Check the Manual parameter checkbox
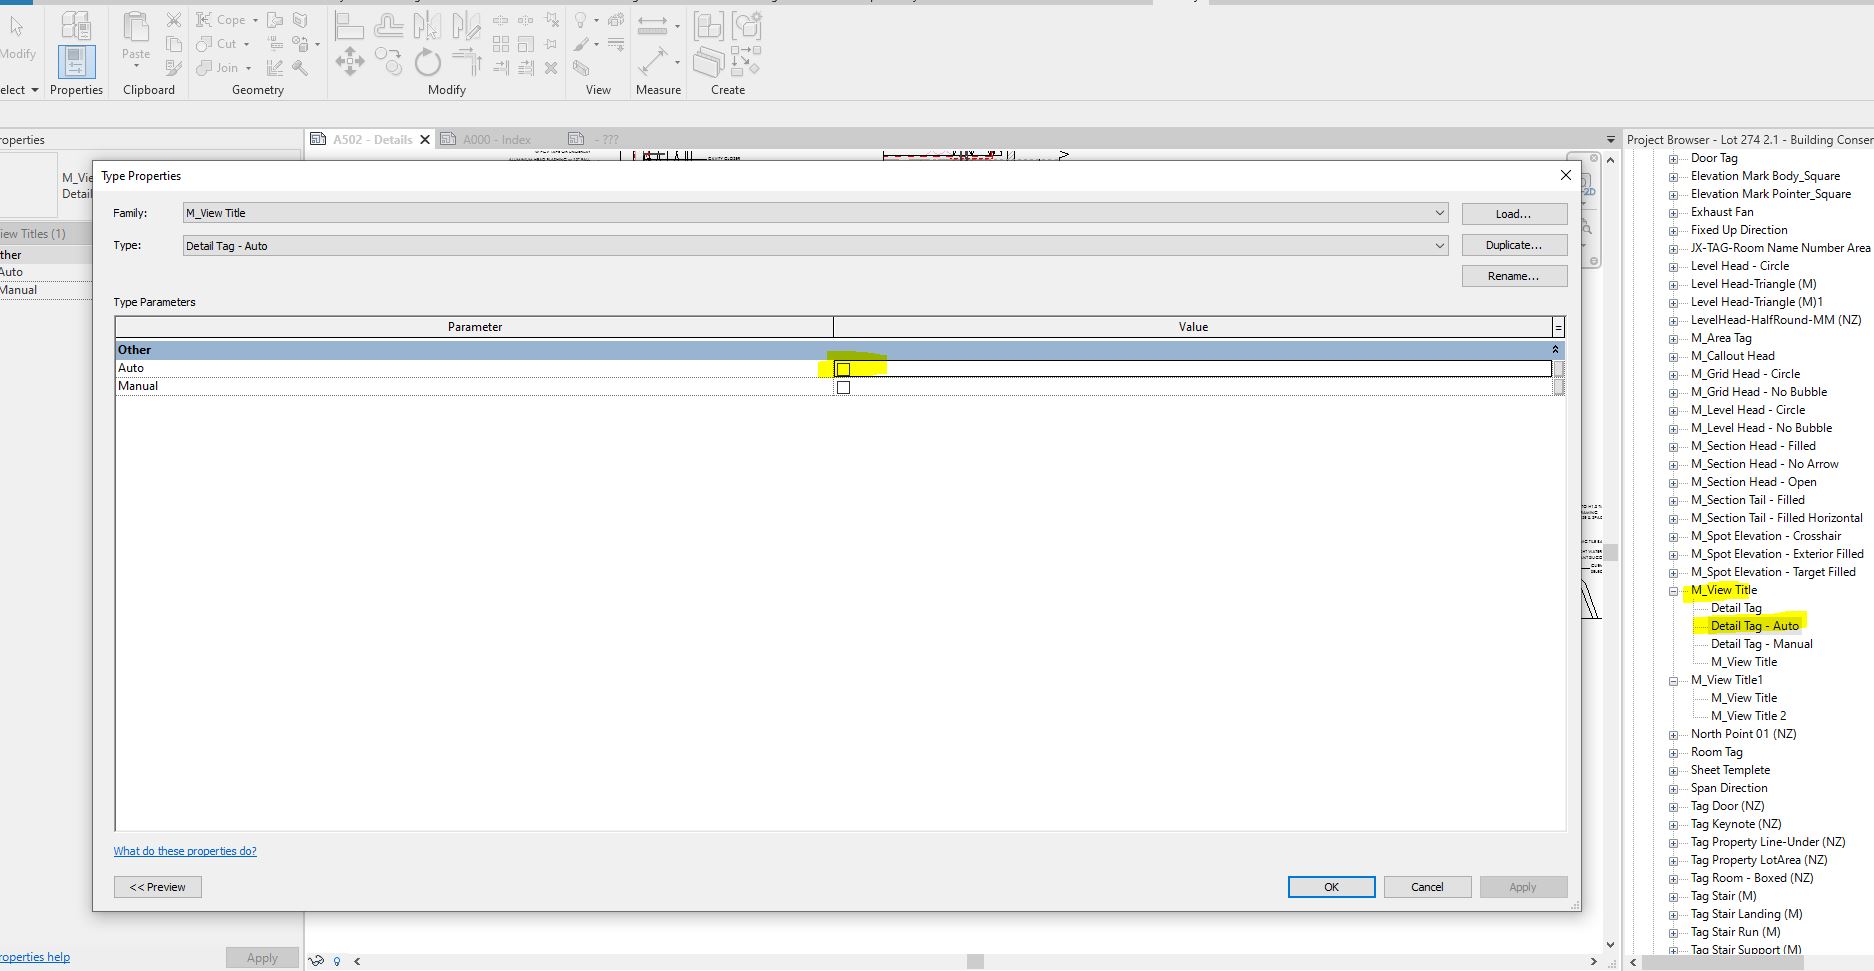The height and width of the screenshot is (971, 1874). click(843, 387)
